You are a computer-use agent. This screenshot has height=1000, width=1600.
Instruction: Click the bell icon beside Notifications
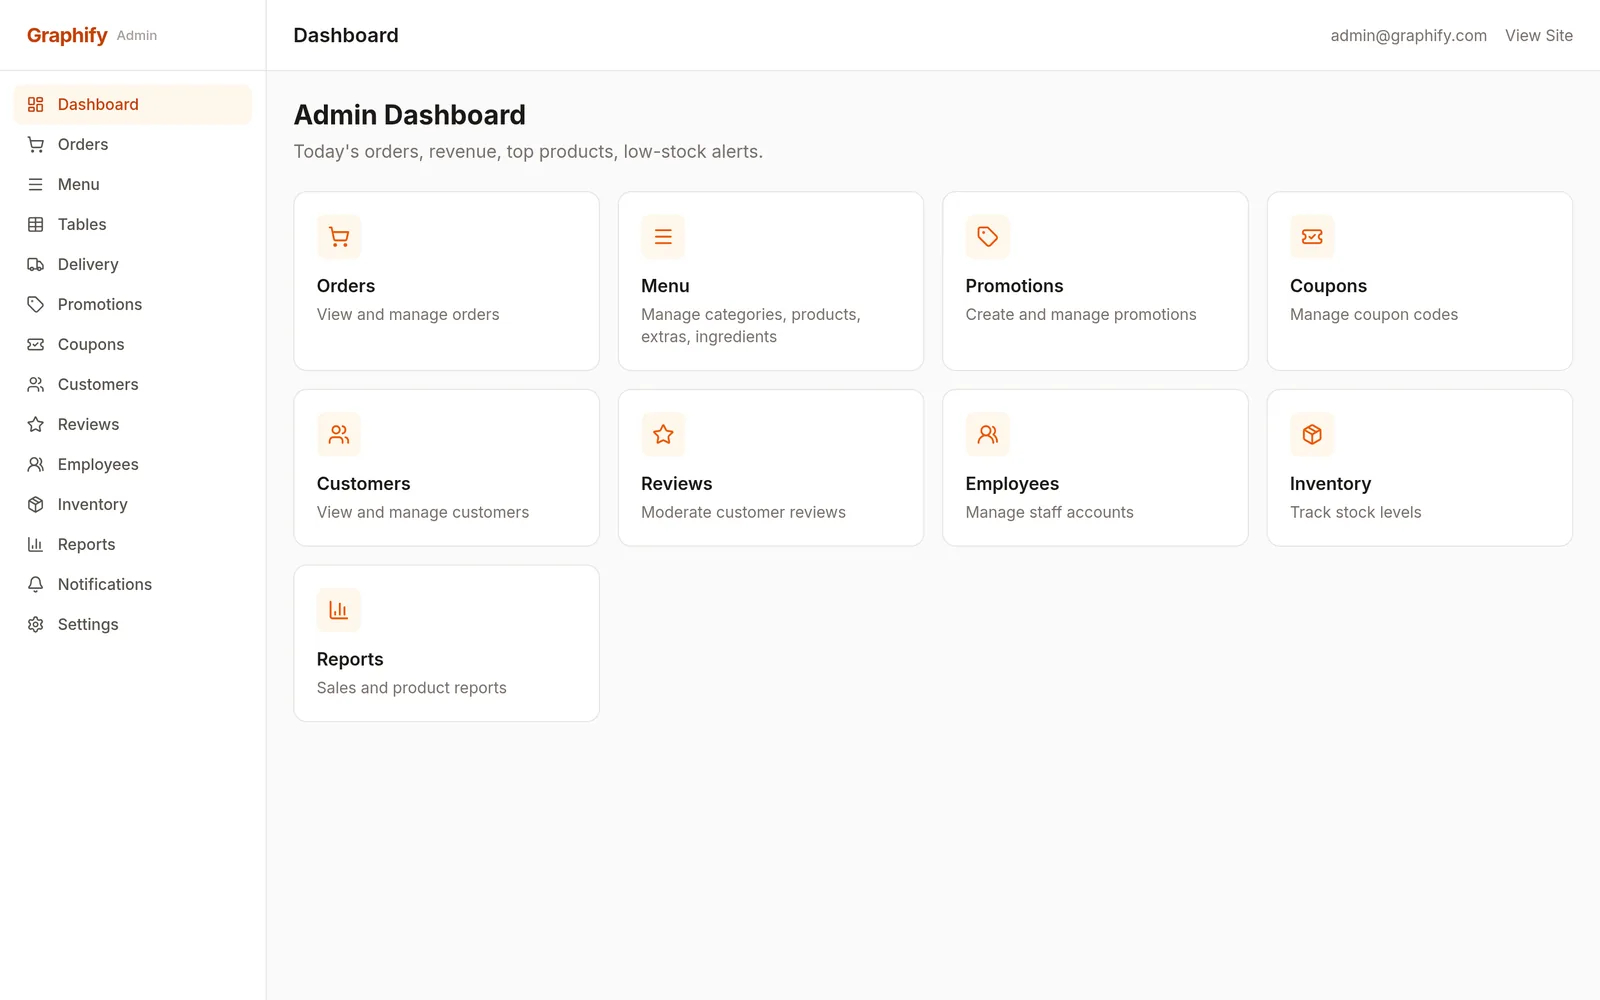tap(36, 584)
